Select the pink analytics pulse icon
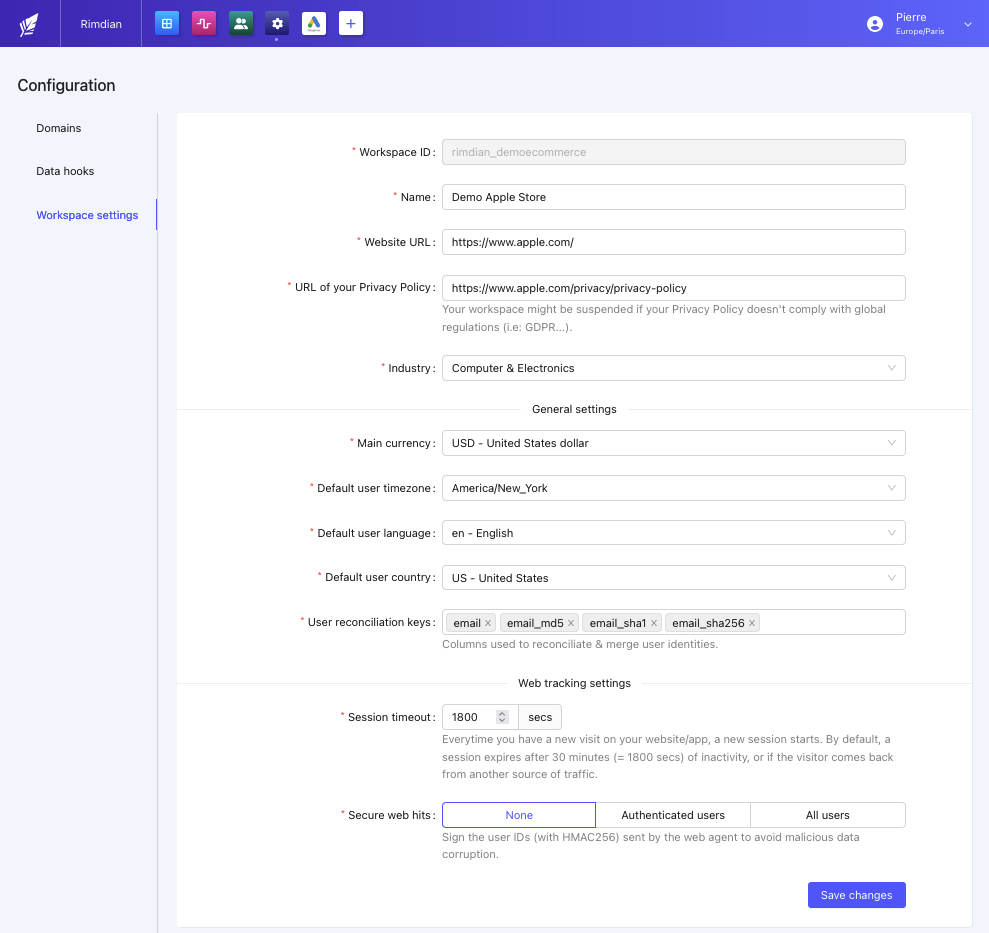989x933 pixels. click(x=203, y=23)
